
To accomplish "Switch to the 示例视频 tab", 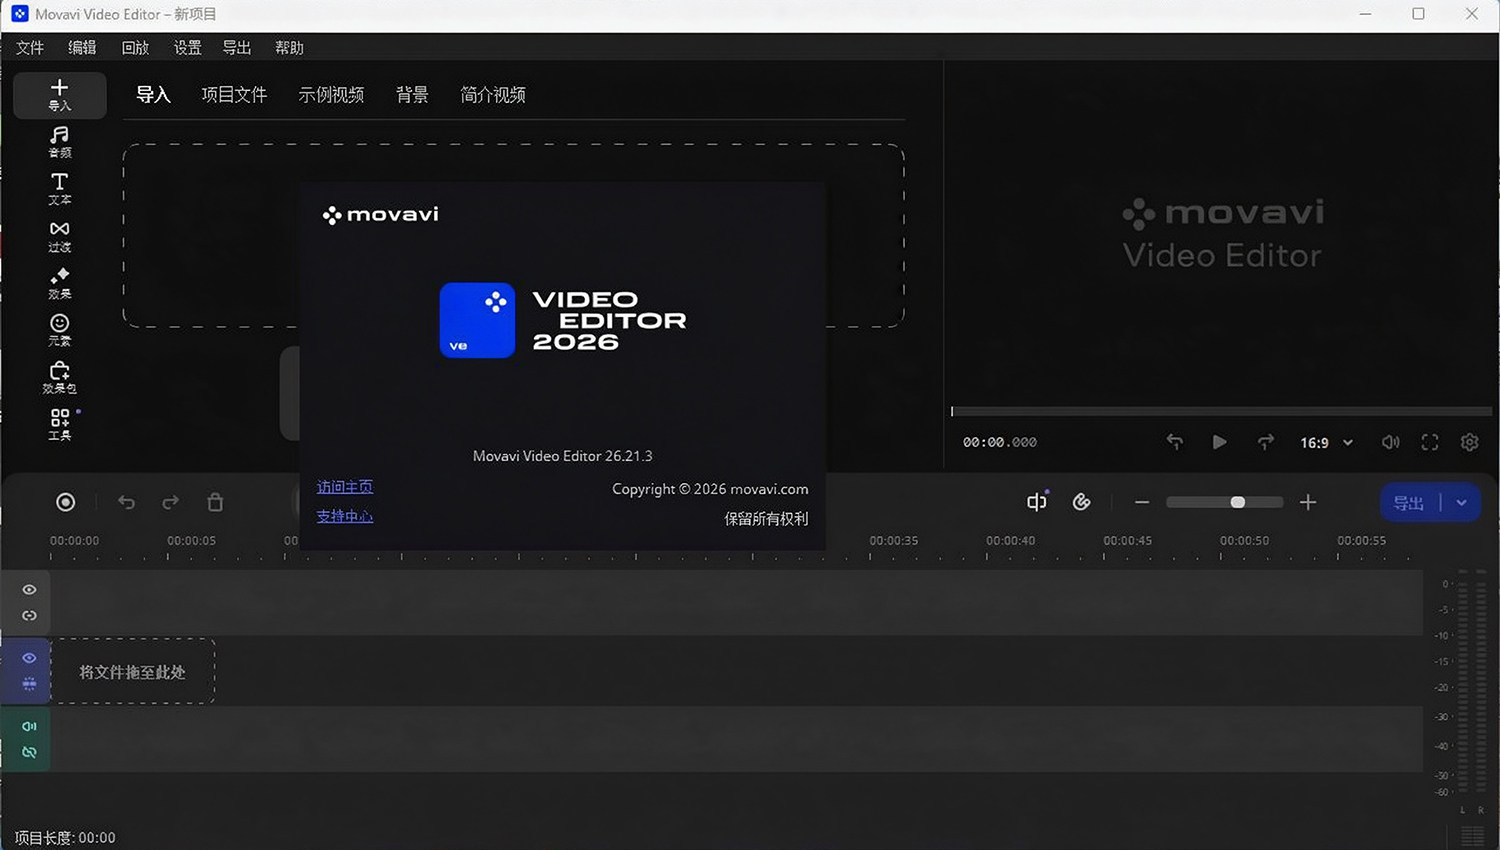I will coord(331,95).
